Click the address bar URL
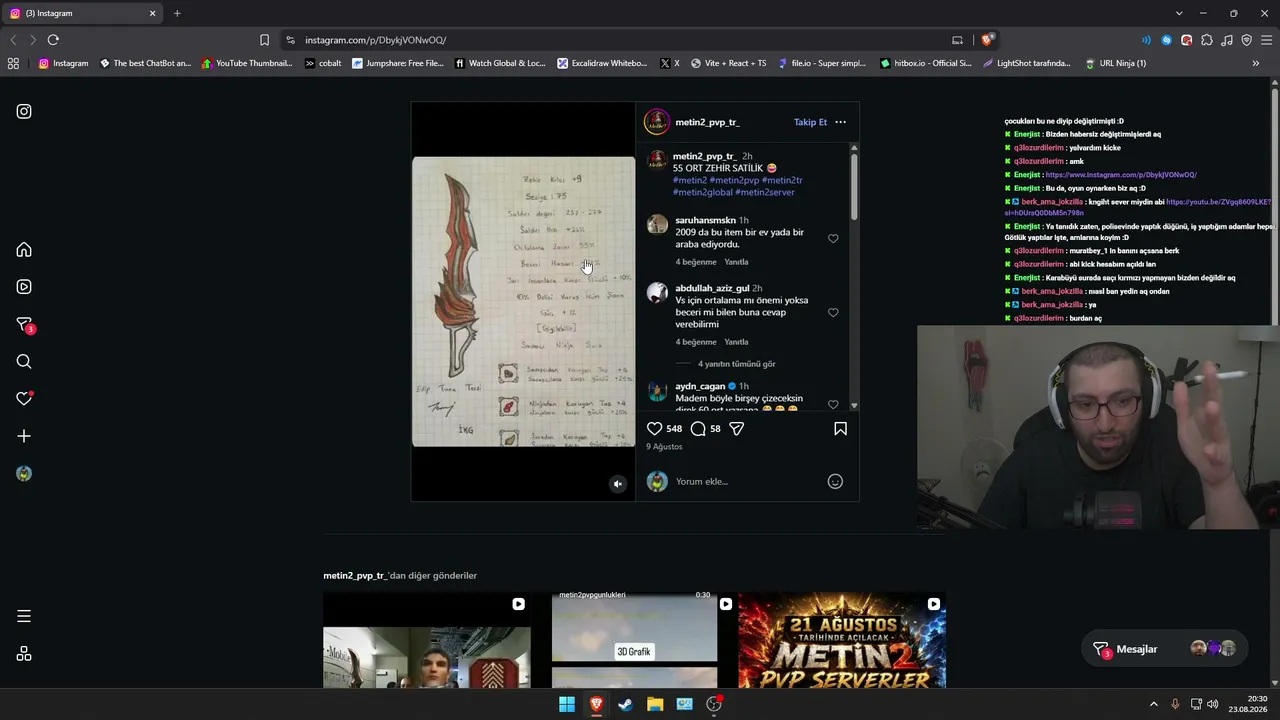 tap(376, 40)
